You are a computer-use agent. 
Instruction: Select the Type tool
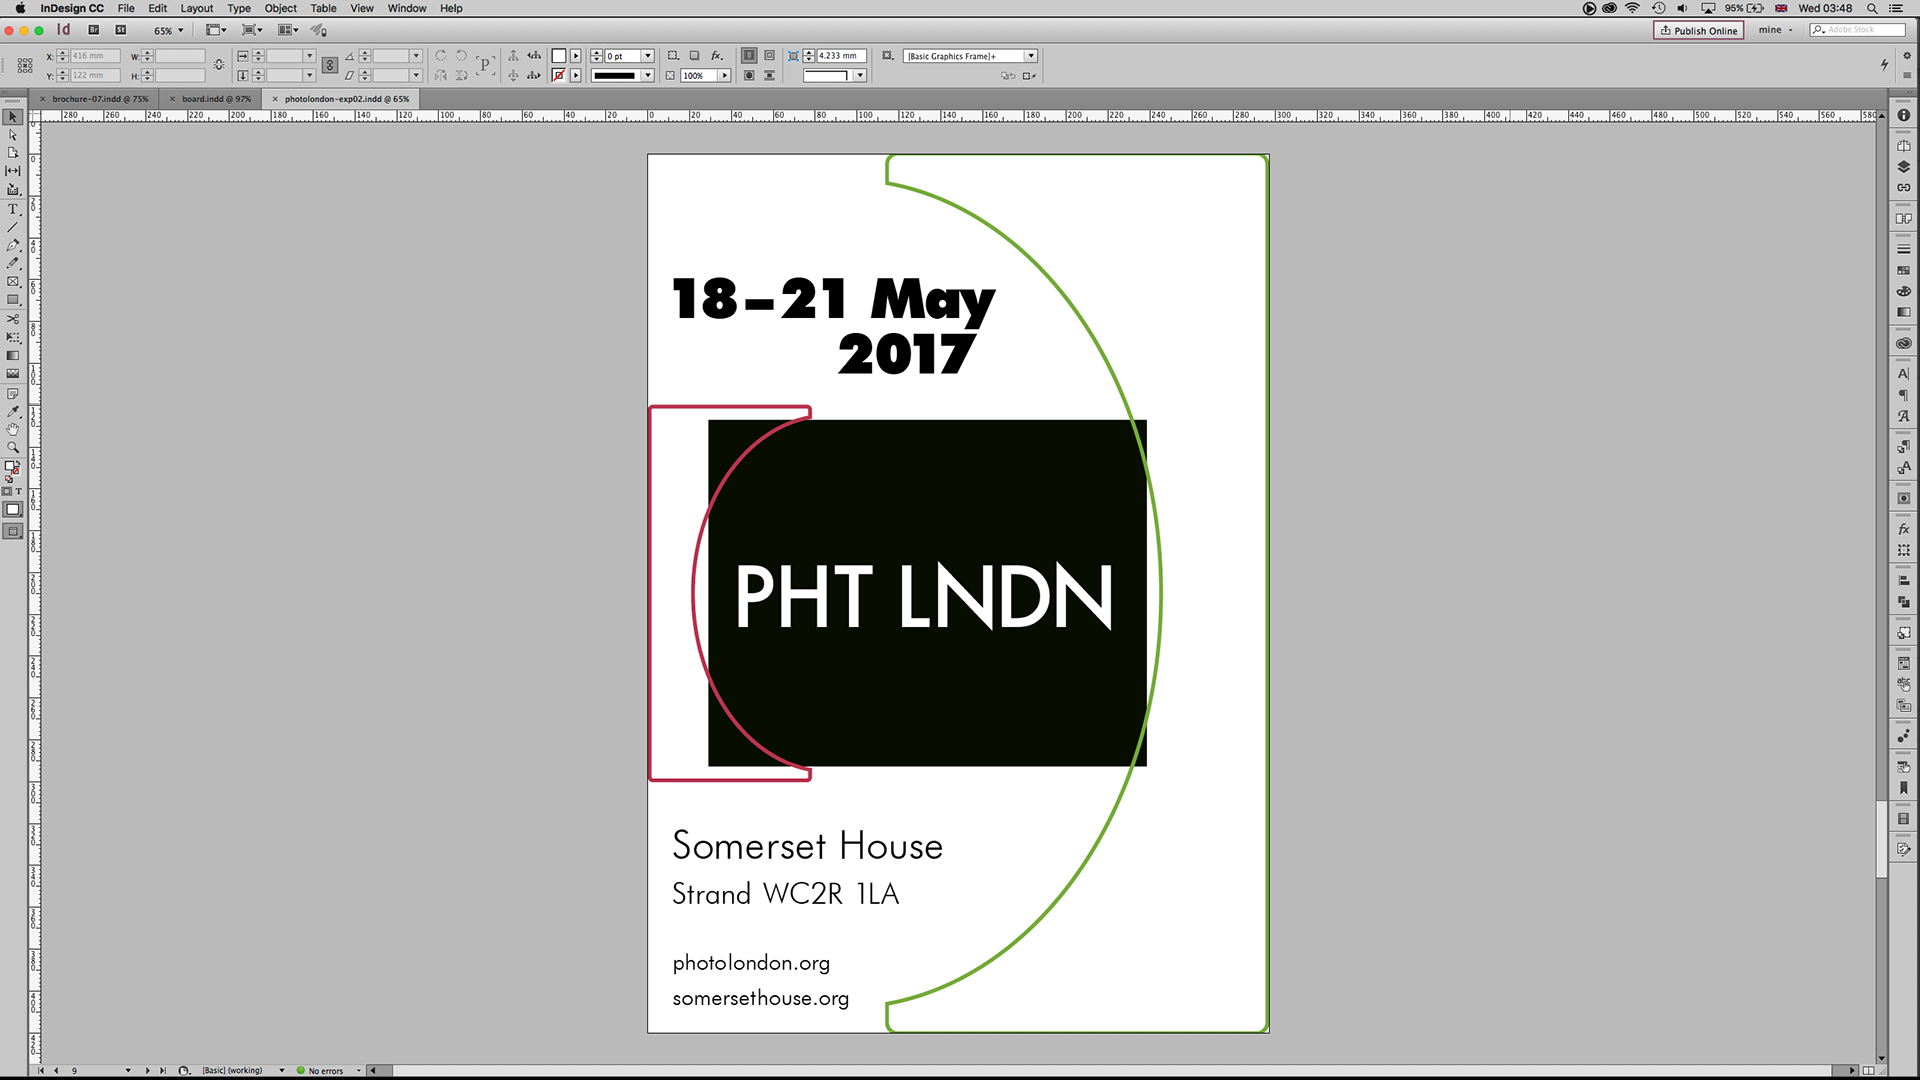pyautogui.click(x=13, y=209)
